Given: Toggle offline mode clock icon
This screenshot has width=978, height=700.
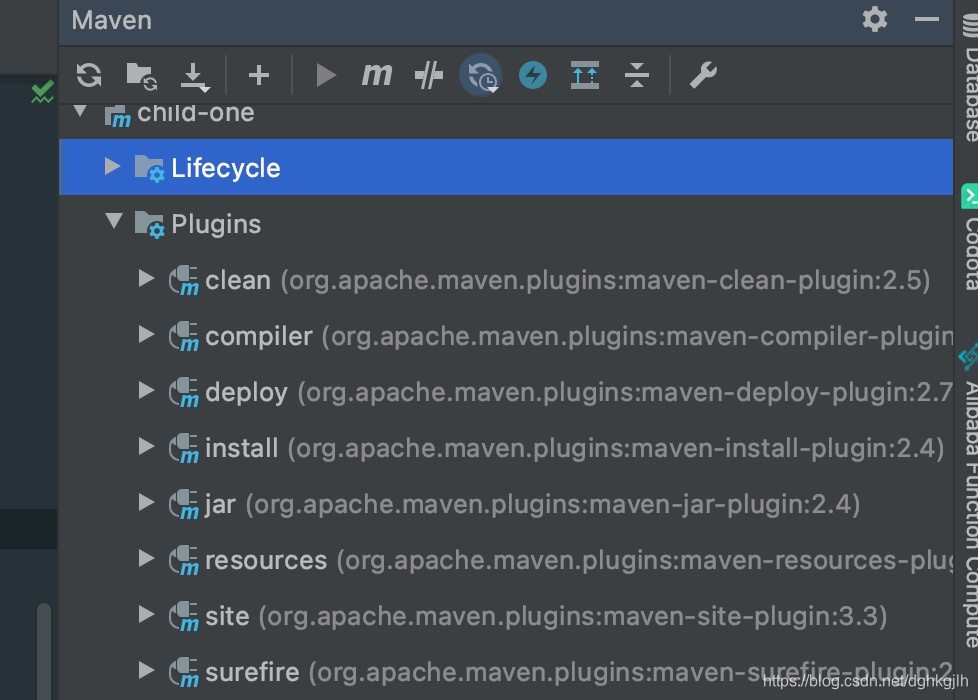Looking at the screenshot, I should pyautogui.click(x=481, y=75).
